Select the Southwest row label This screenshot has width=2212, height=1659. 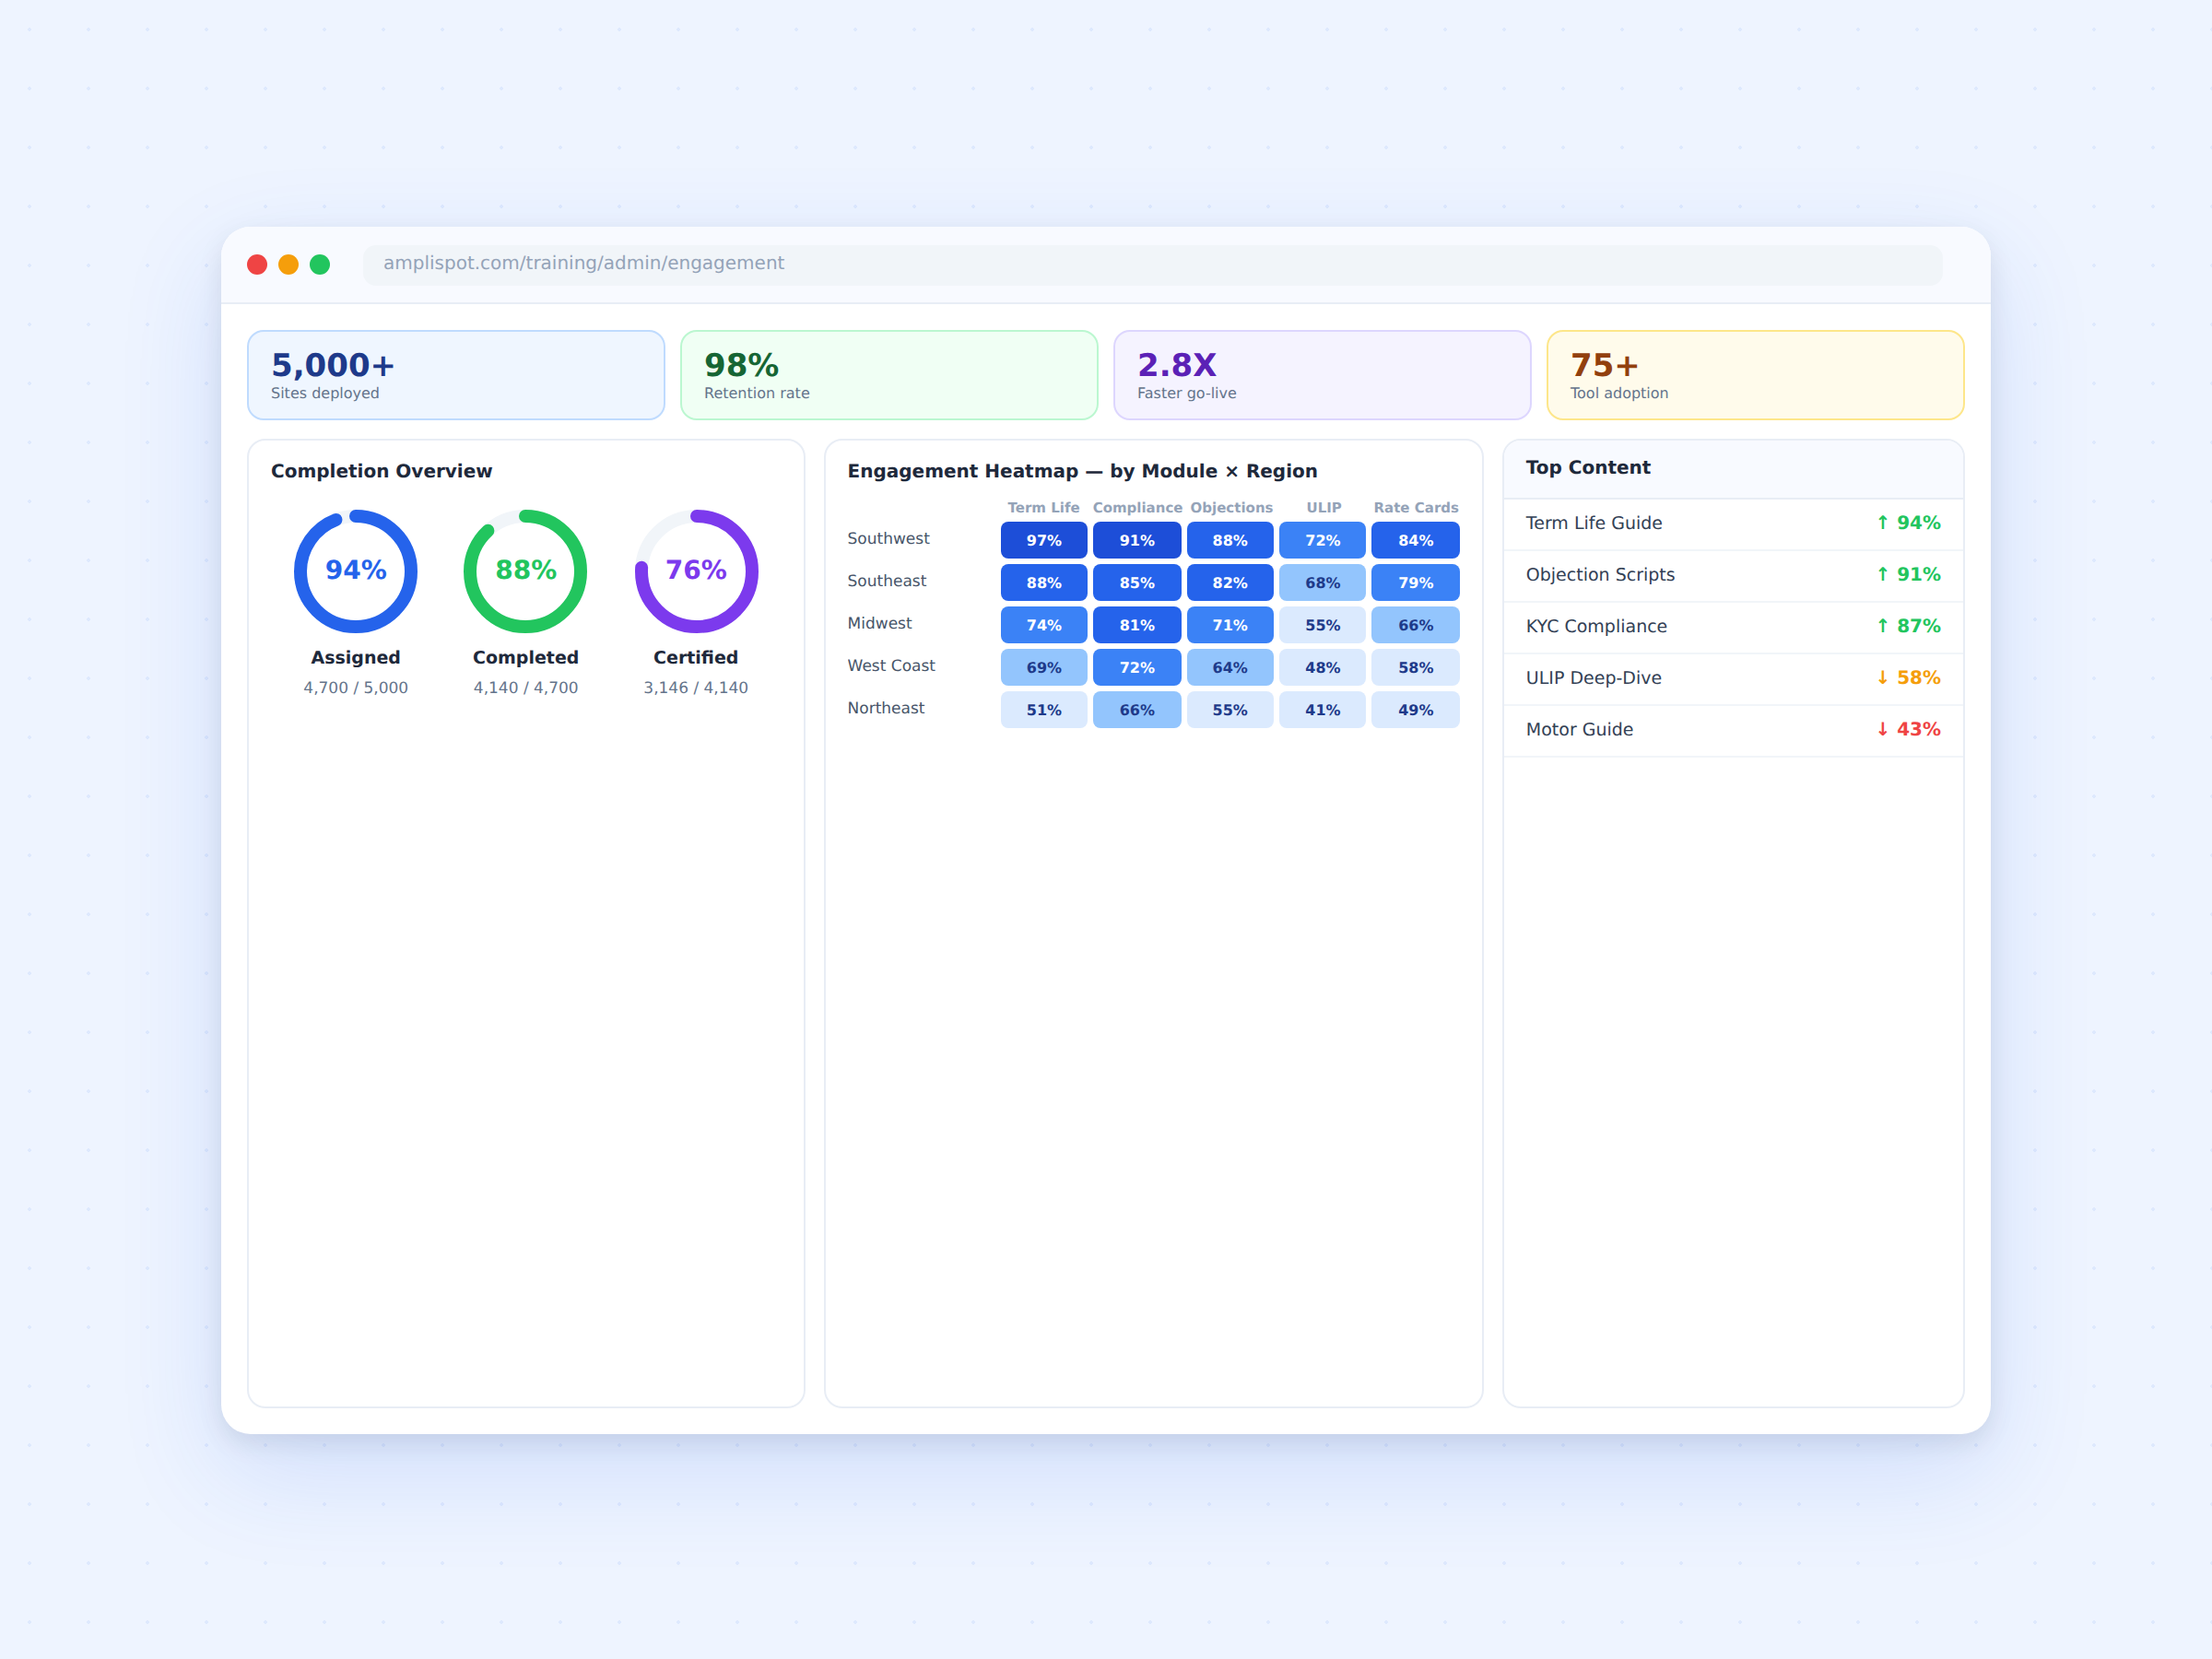tap(888, 538)
